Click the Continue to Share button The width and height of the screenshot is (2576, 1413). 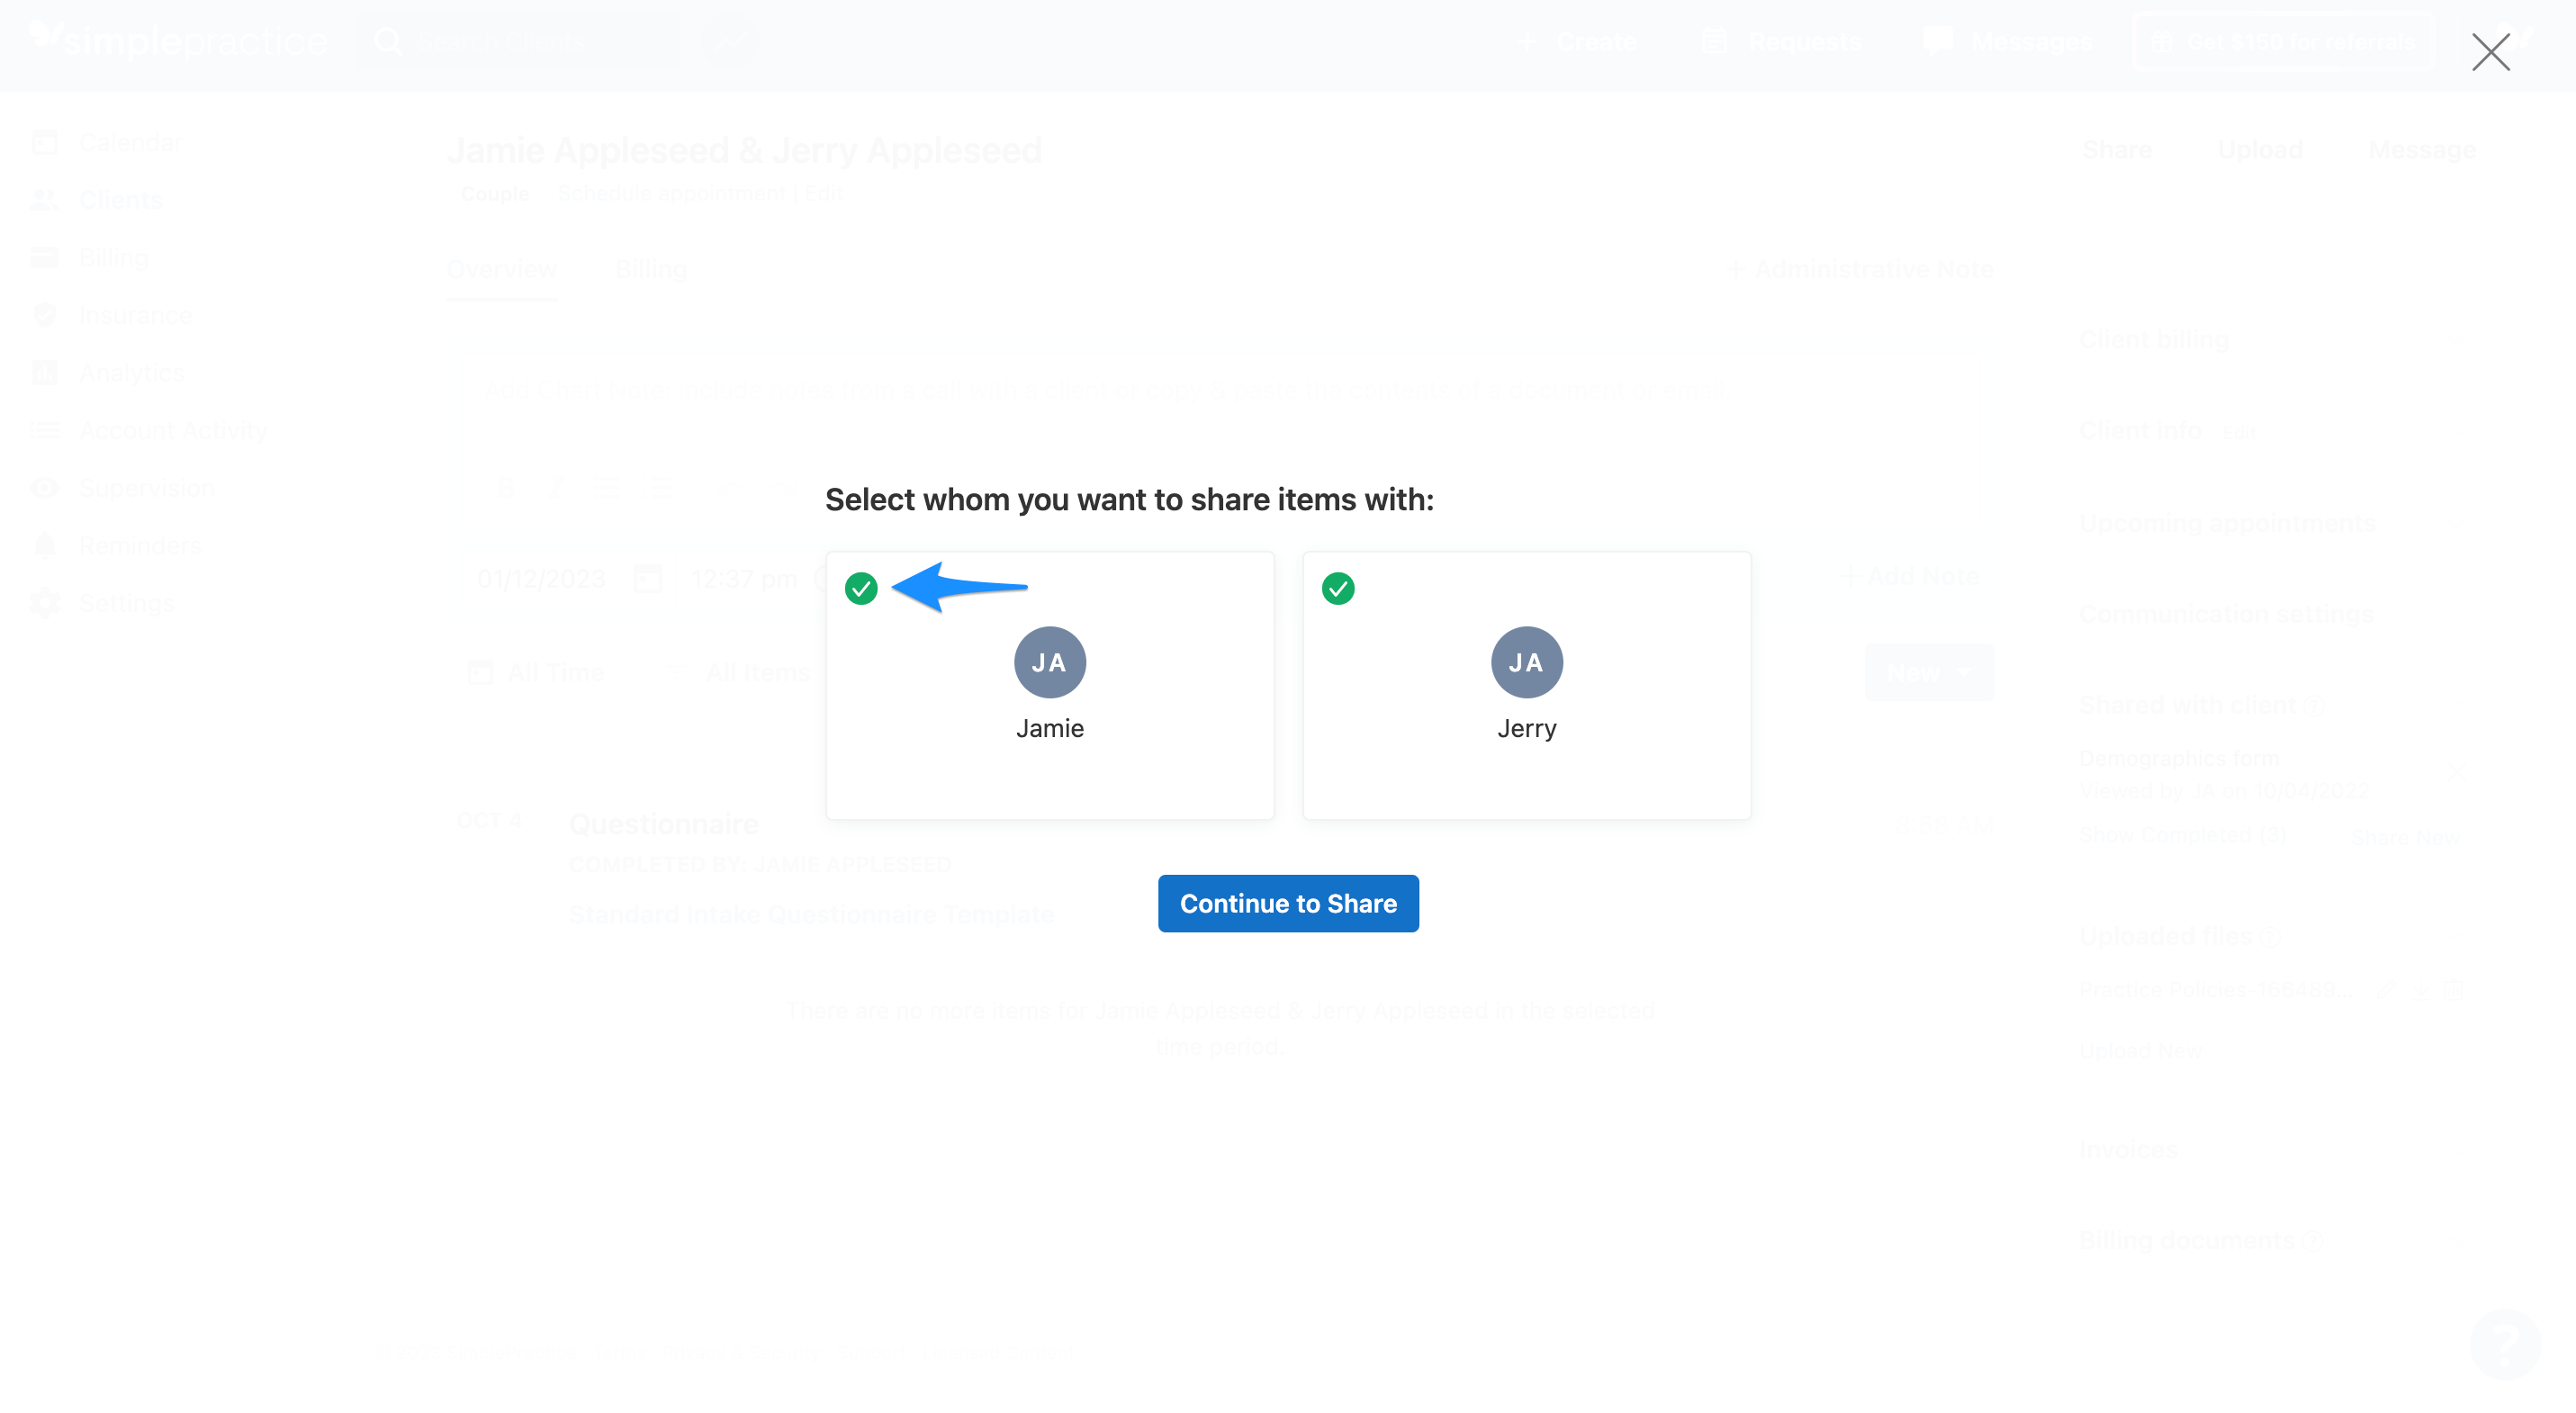click(x=1288, y=903)
